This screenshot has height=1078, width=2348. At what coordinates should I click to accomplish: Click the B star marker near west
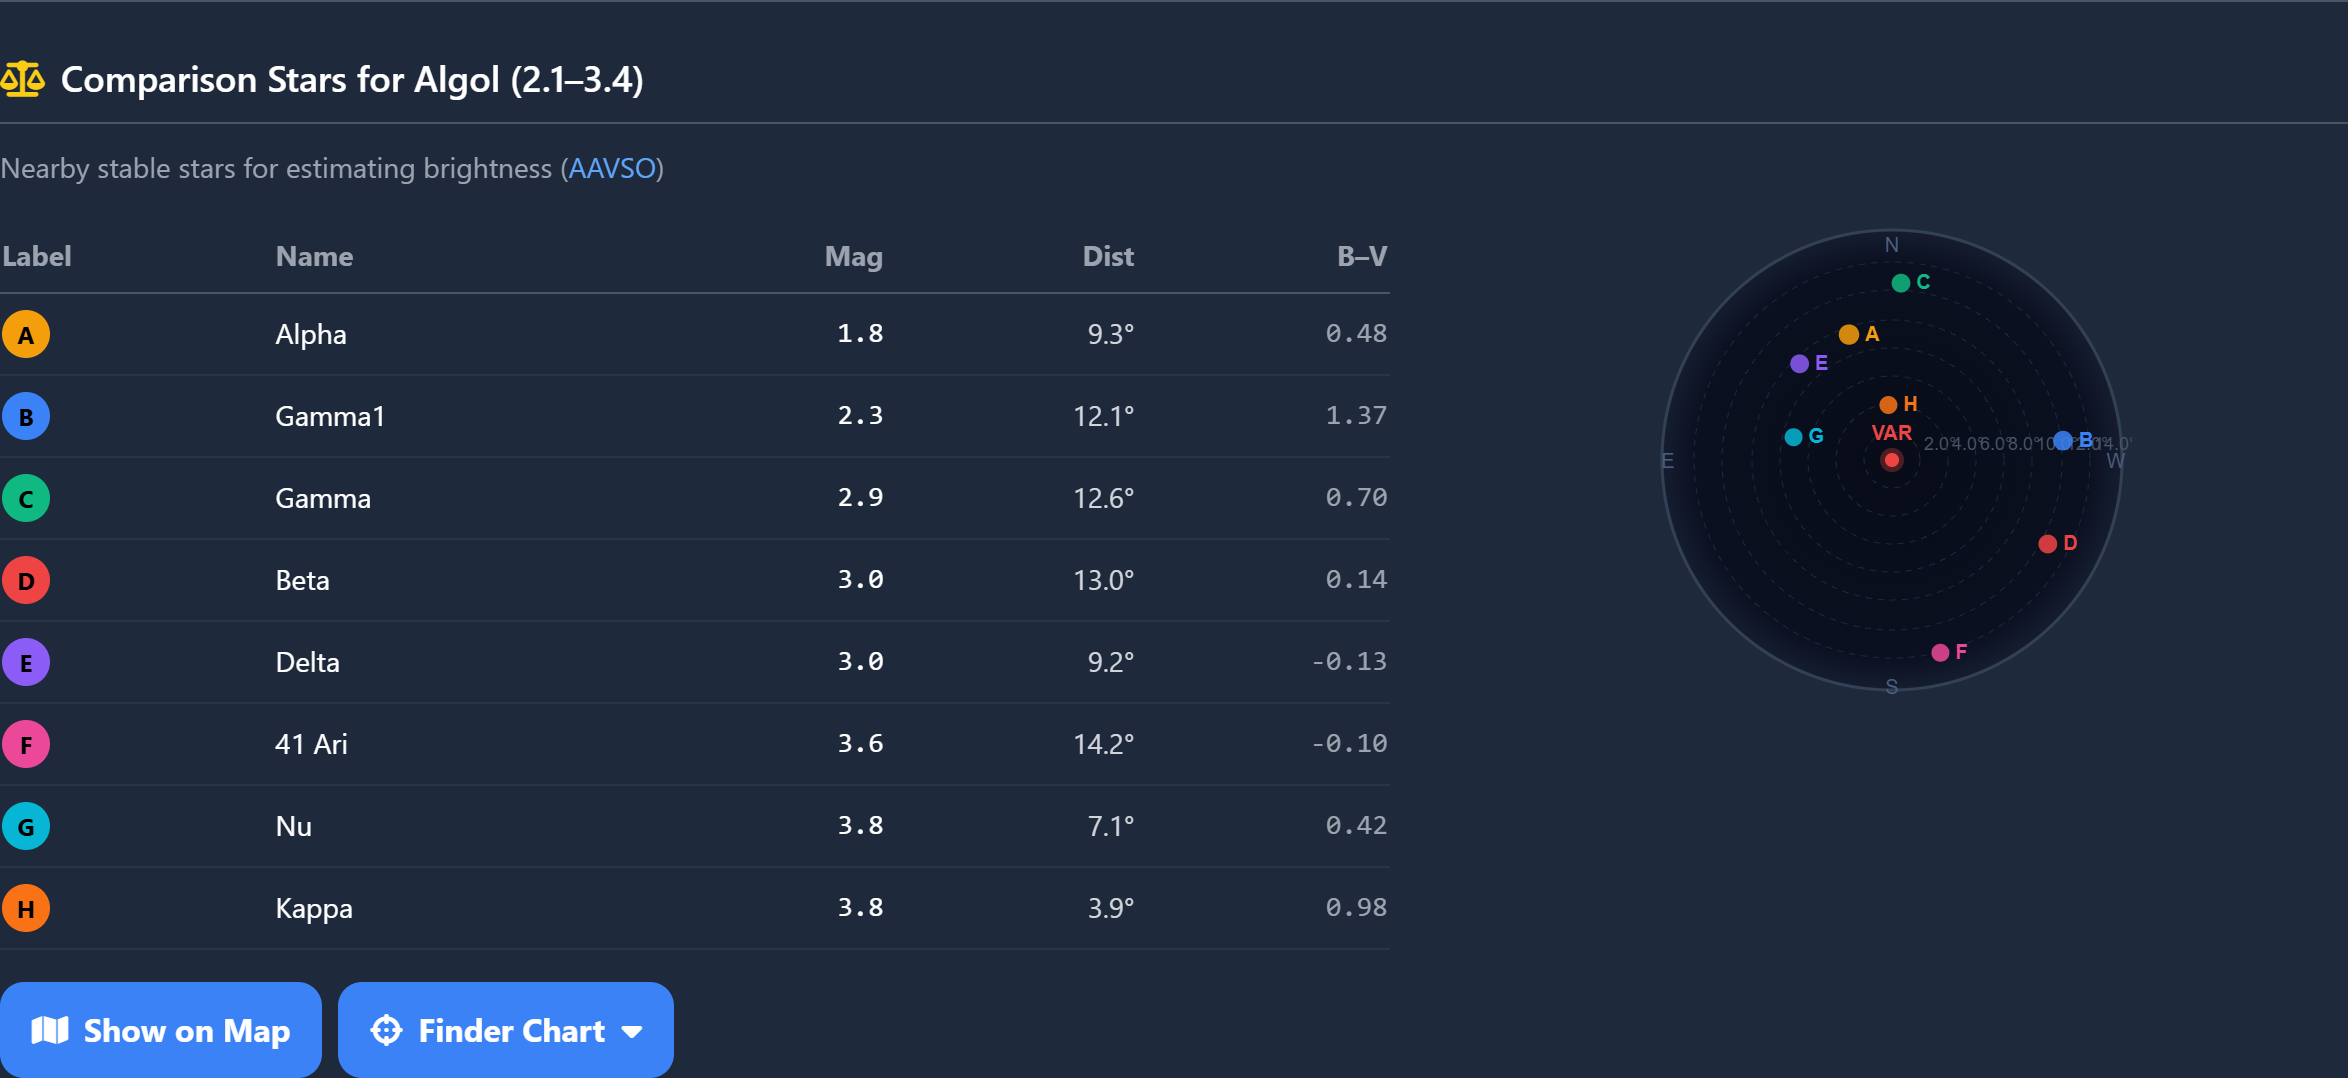pos(2062,440)
